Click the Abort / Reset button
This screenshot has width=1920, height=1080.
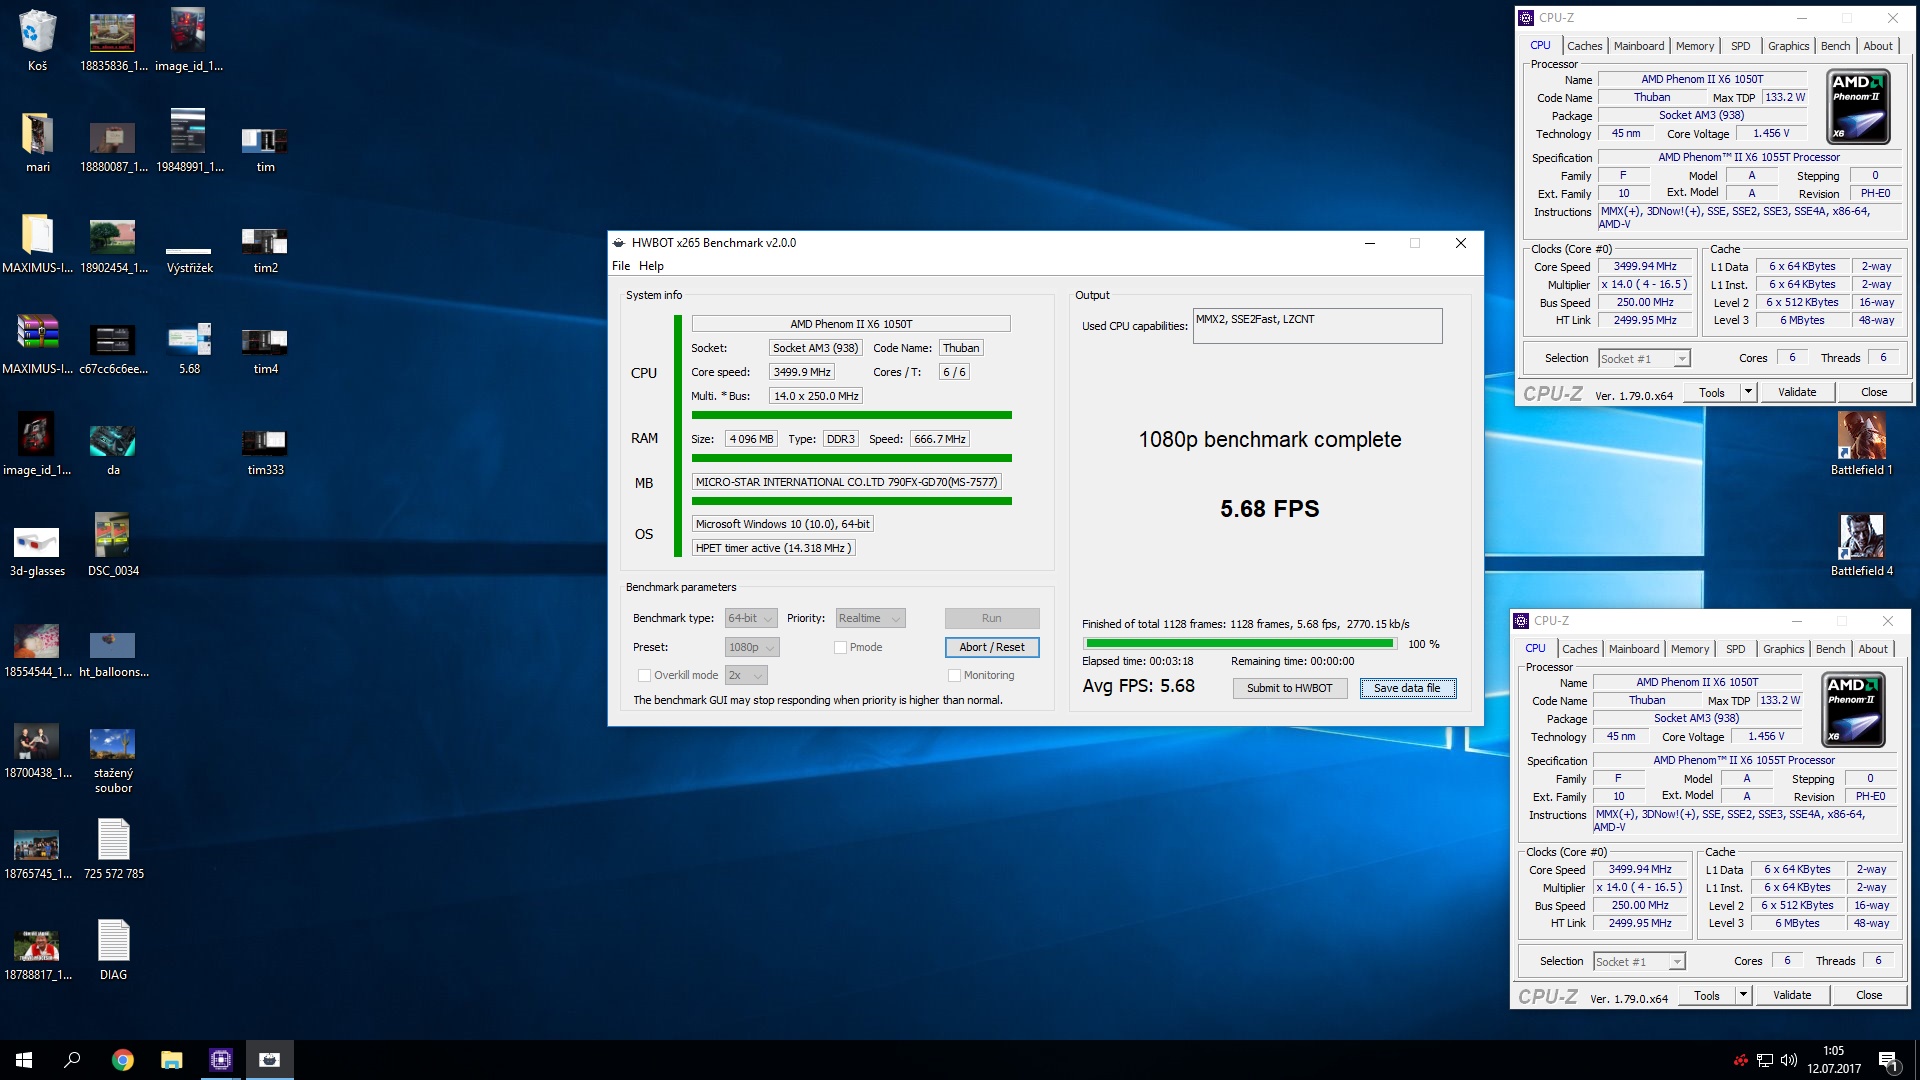992,647
